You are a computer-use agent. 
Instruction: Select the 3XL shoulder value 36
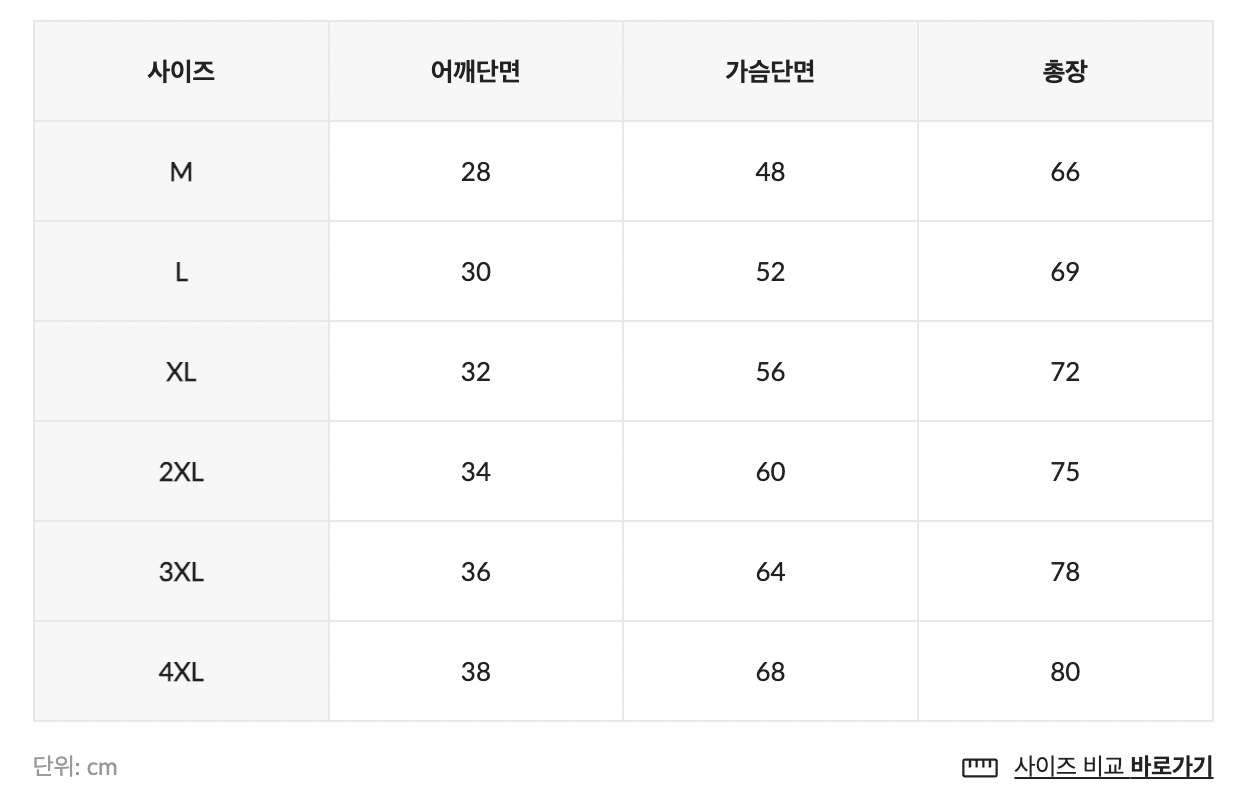pyautogui.click(x=476, y=572)
